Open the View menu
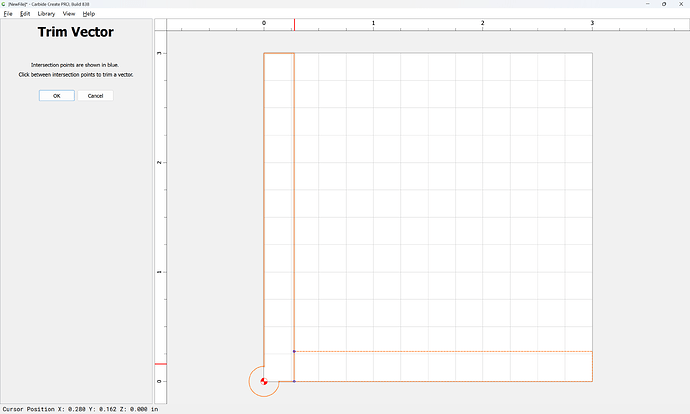Screen dimensions: 690x414 [69, 14]
